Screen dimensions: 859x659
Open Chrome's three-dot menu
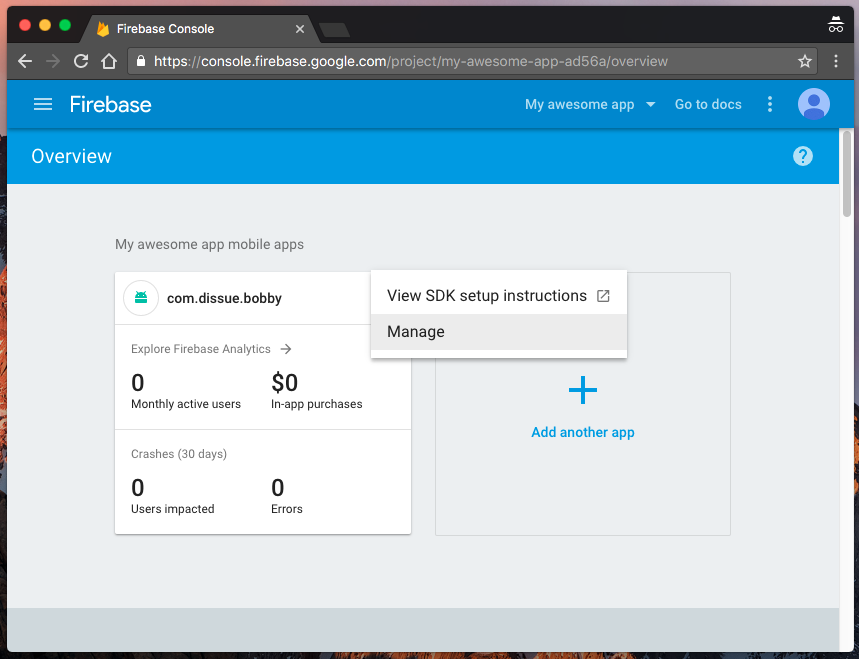(x=835, y=61)
